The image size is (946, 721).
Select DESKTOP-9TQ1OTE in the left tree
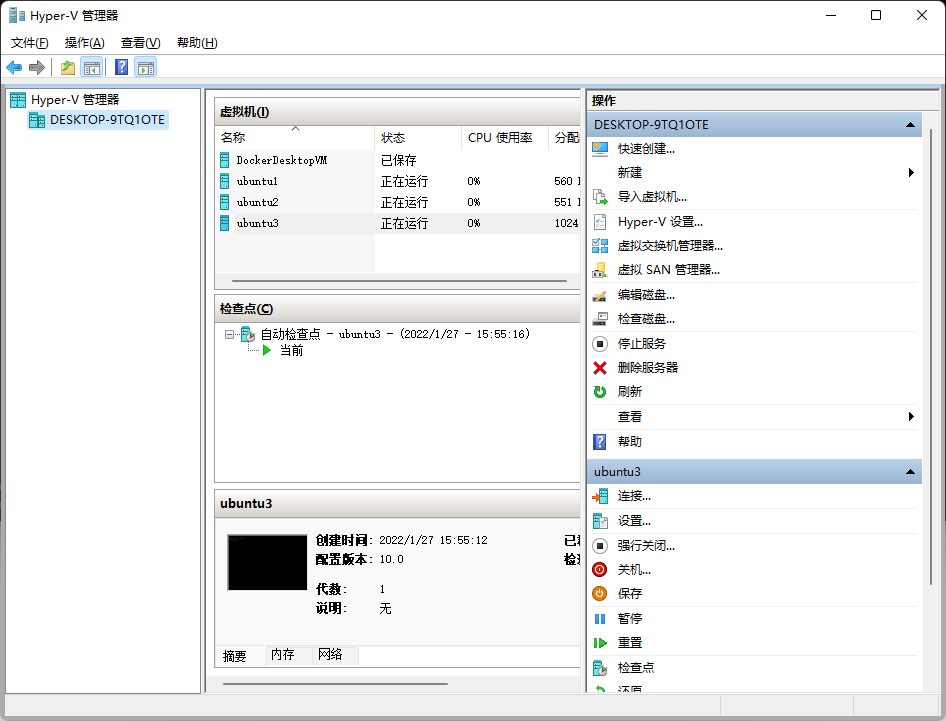[x=107, y=120]
